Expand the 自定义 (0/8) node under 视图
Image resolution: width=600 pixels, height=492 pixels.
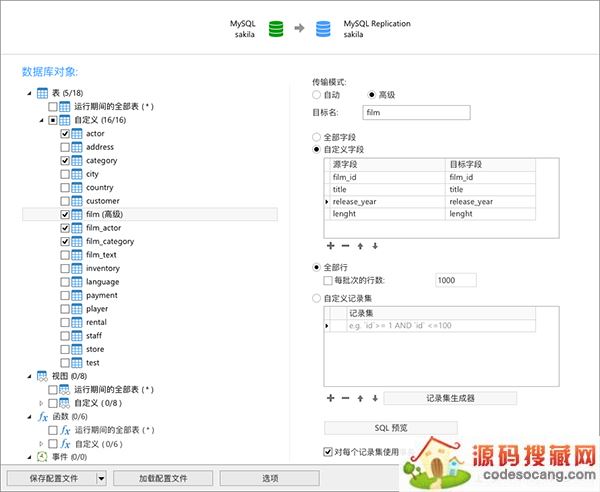[x=42, y=403]
